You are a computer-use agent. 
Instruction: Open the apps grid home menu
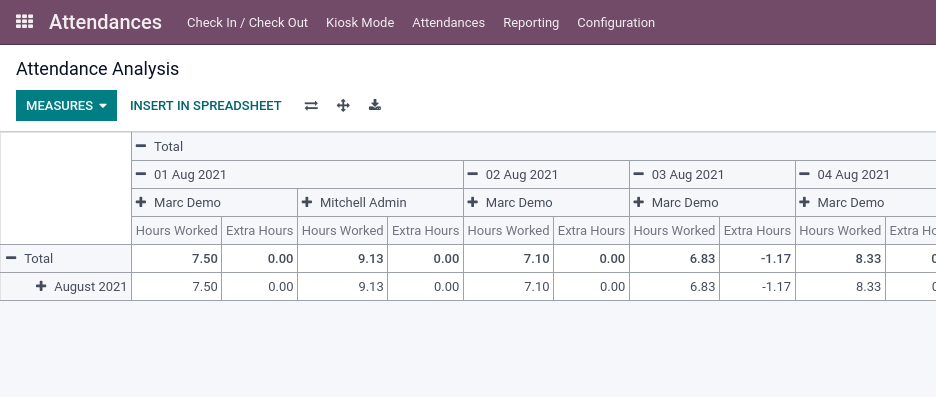click(x=24, y=22)
